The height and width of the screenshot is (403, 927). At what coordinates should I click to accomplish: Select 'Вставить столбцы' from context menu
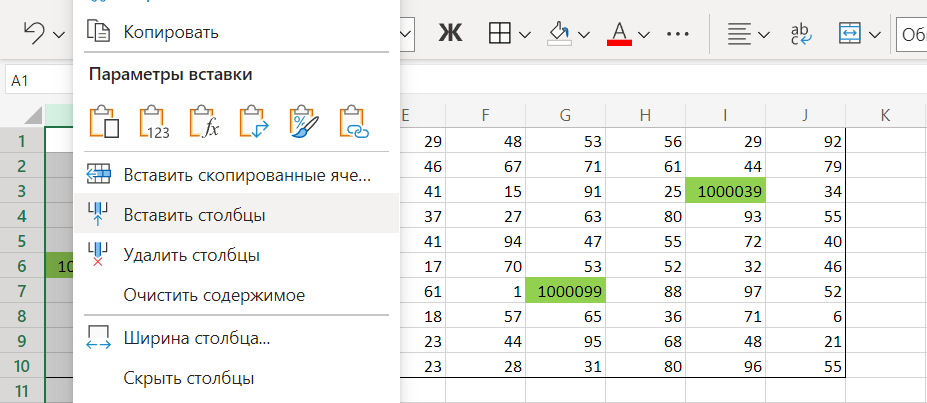point(194,214)
